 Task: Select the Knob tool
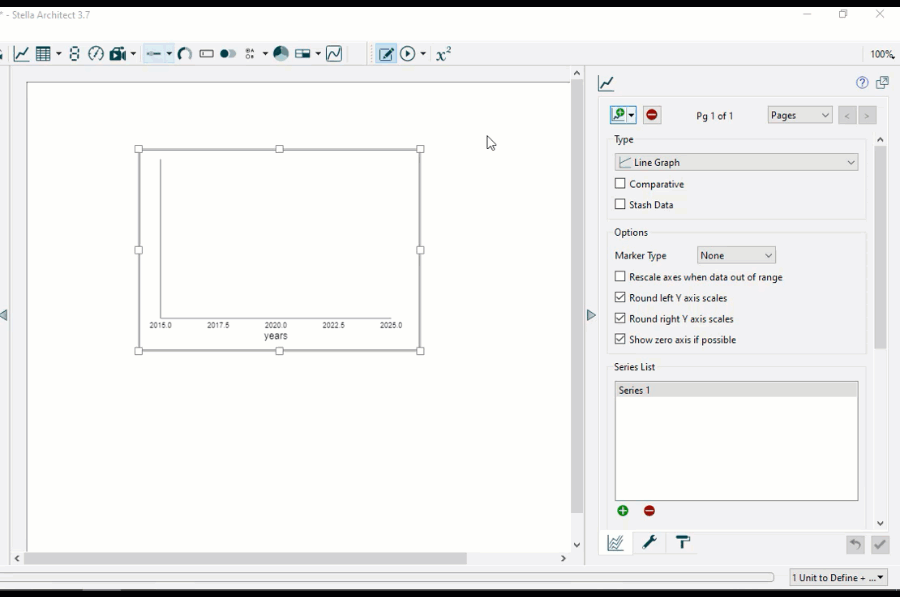[185, 54]
